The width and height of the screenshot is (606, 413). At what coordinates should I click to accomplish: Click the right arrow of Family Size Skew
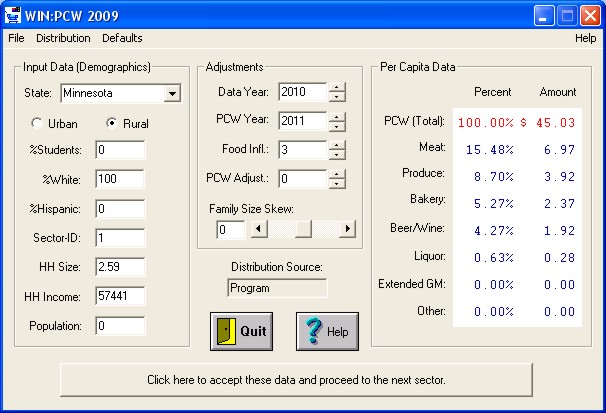click(x=348, y=229)
